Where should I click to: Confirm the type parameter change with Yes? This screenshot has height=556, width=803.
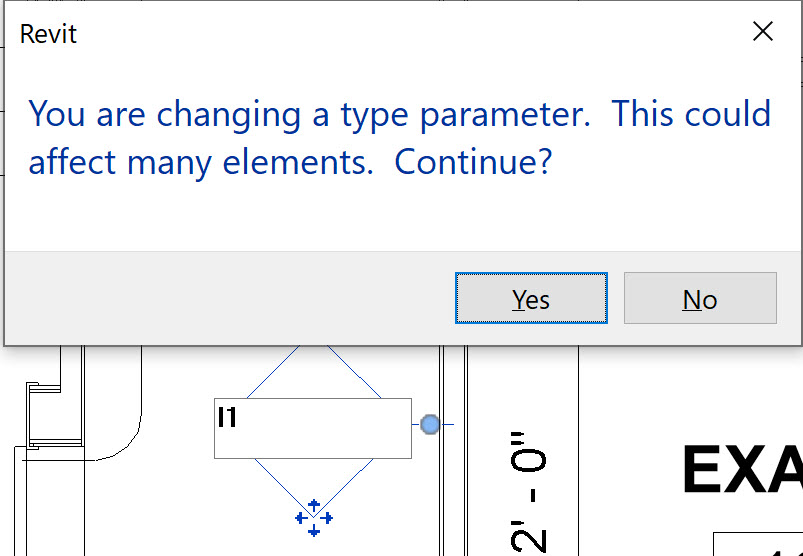coord(531,298)
